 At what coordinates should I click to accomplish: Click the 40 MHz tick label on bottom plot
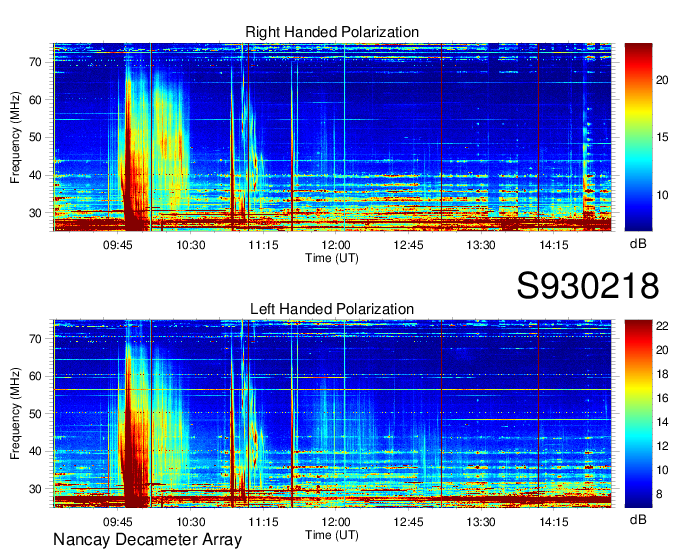click(35, 451)
